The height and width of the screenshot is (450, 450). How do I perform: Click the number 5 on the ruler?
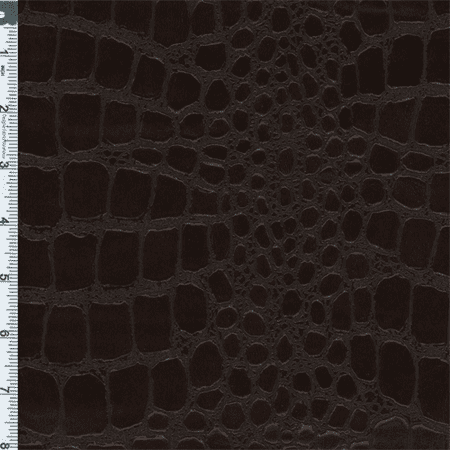(4, 278)
